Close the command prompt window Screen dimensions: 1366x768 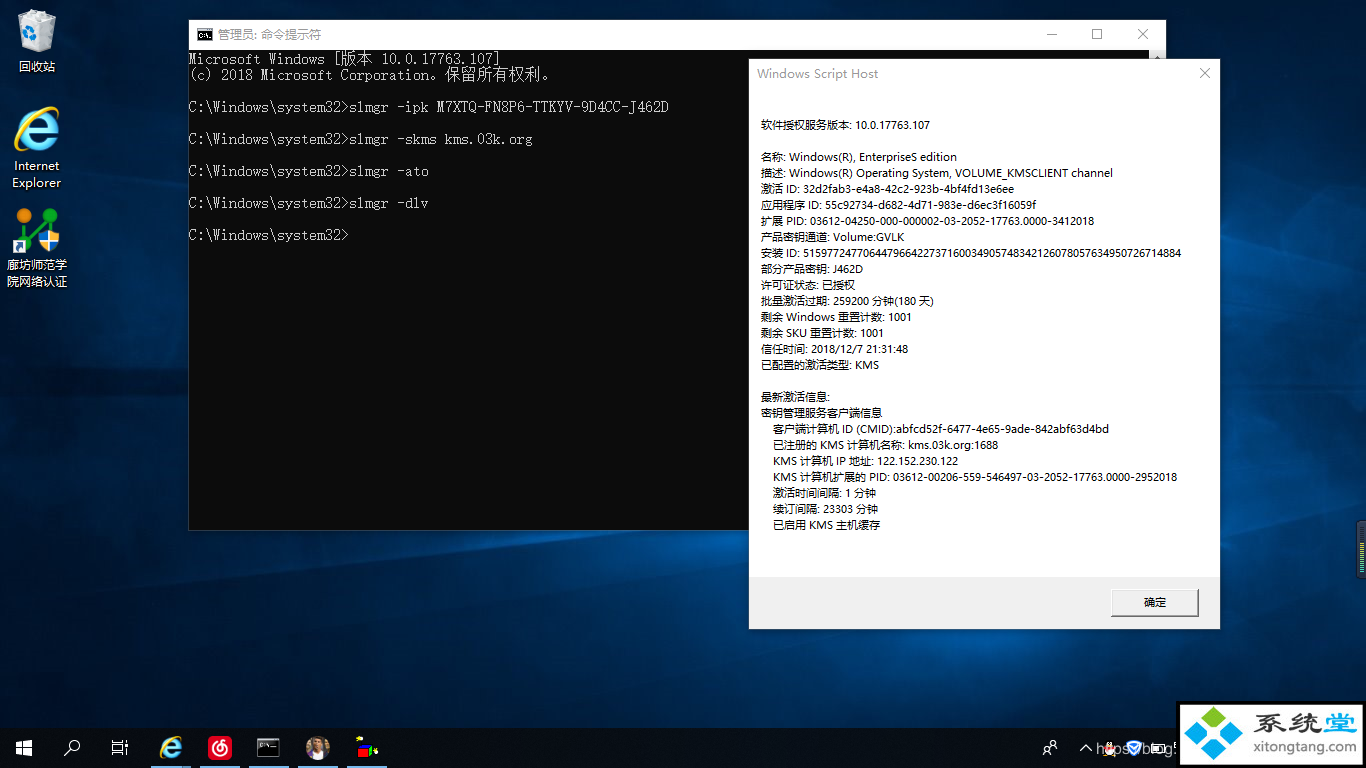[1143, 34]
